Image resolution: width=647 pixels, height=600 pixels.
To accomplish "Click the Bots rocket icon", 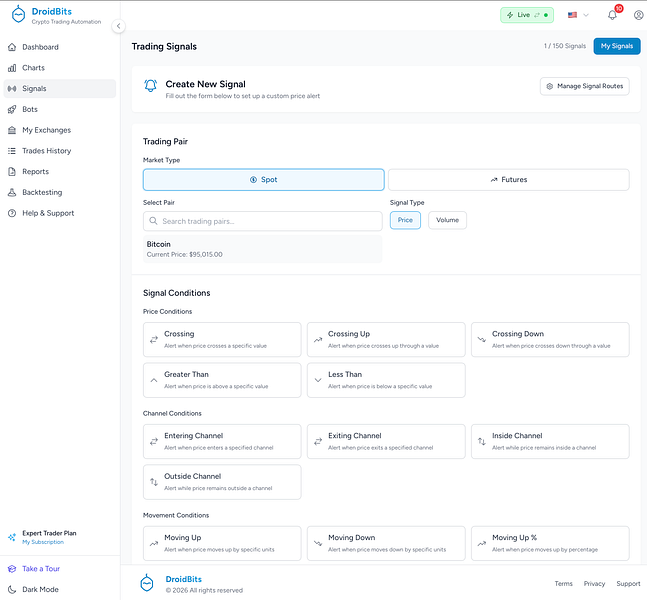I will point(12,109).
